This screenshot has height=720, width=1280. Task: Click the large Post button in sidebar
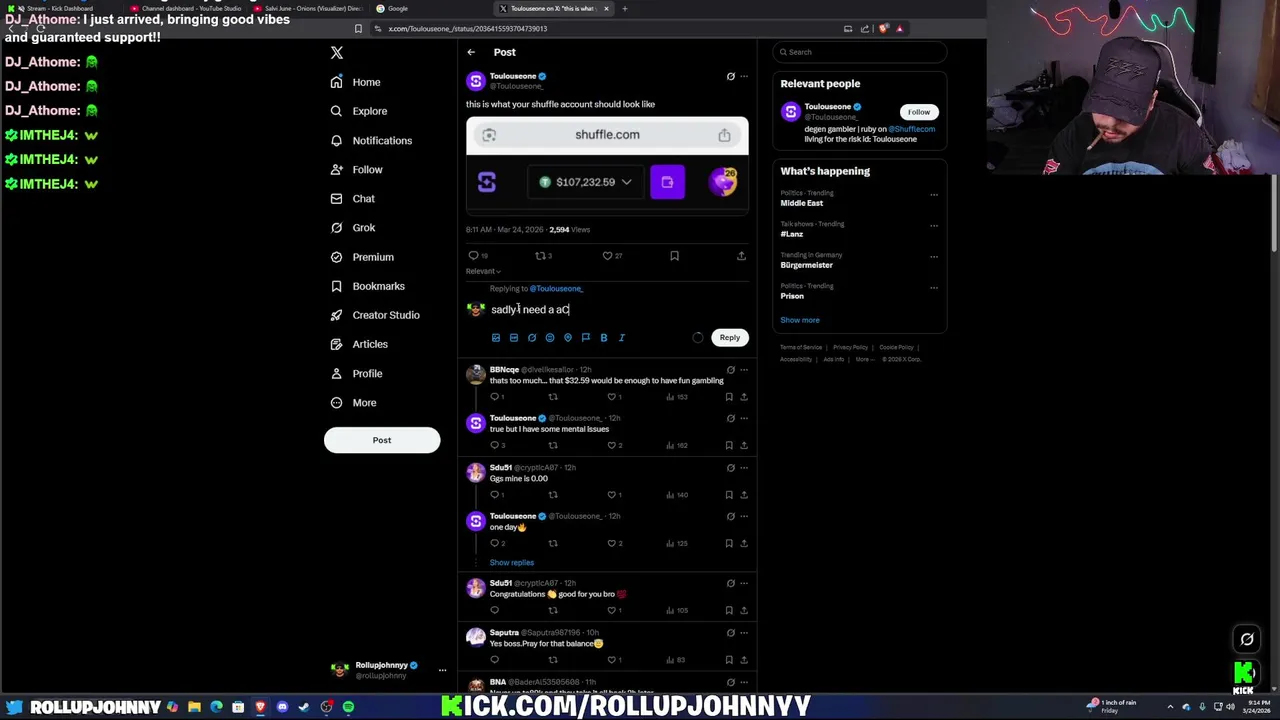coord(382,440)
